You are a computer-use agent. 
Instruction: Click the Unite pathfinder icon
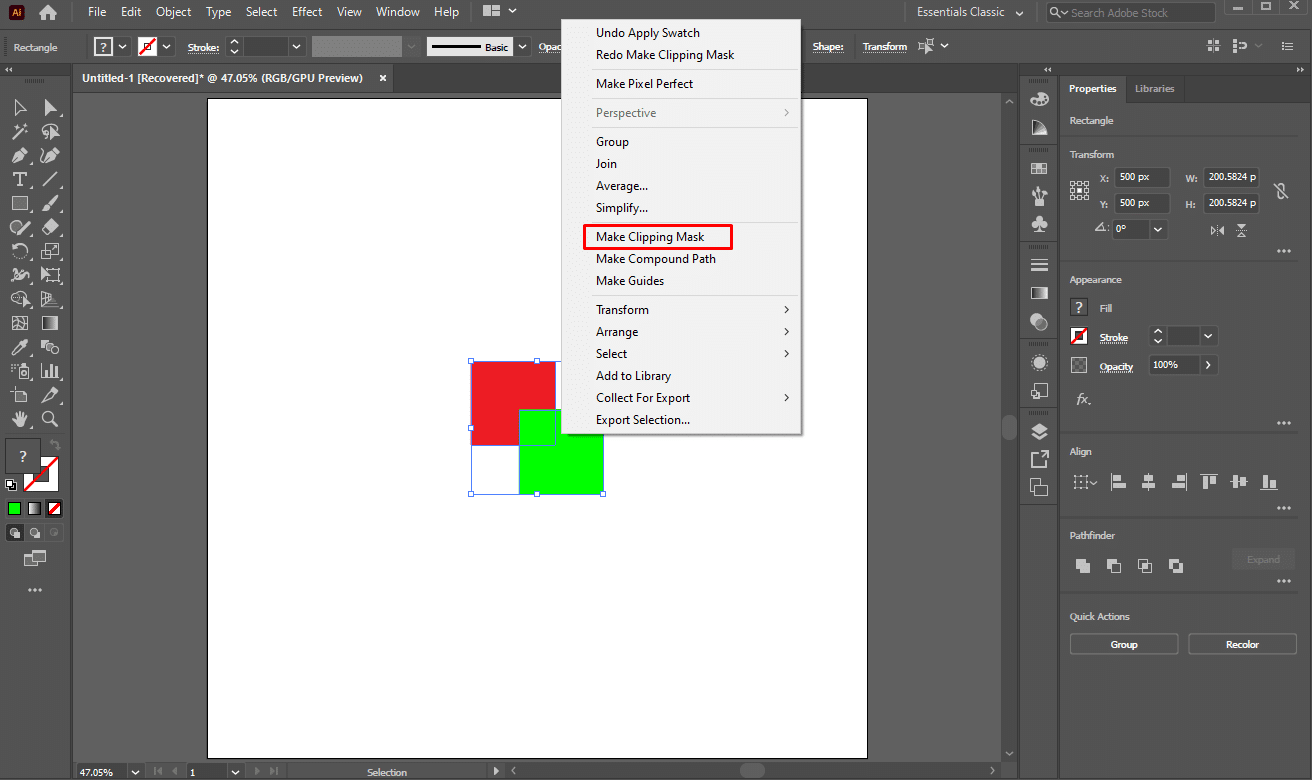tap(1082, 566)
